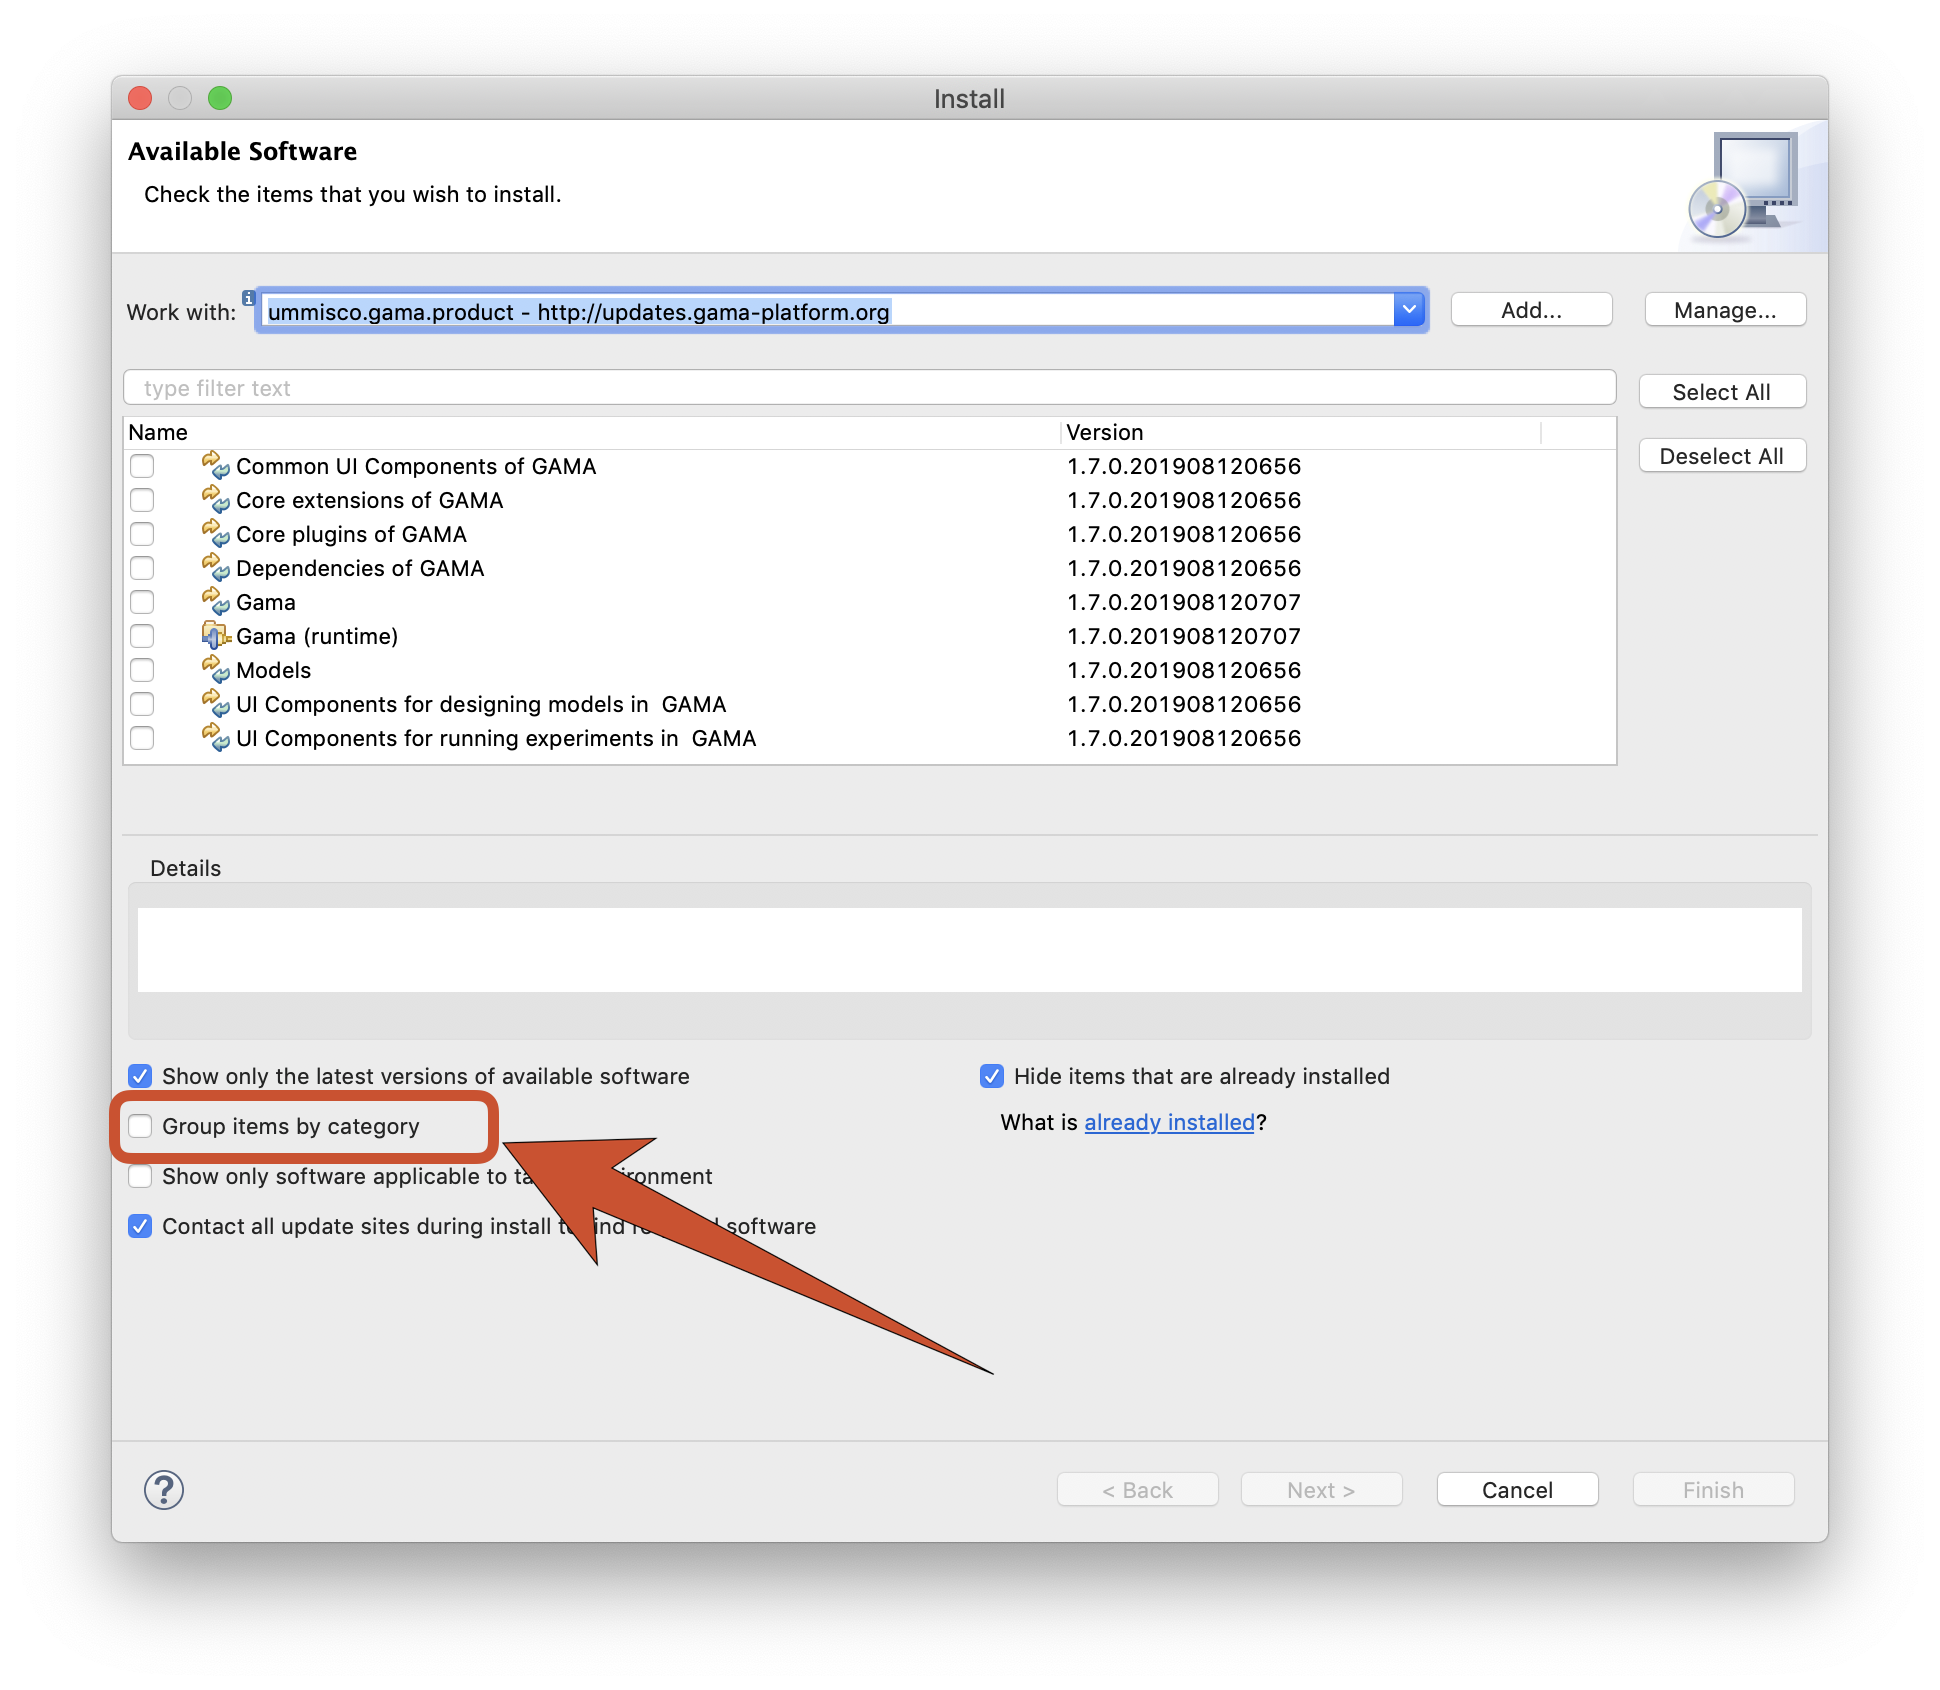Sort by the Version column header
The image size is (1940, 1690).
(1300, 432)
